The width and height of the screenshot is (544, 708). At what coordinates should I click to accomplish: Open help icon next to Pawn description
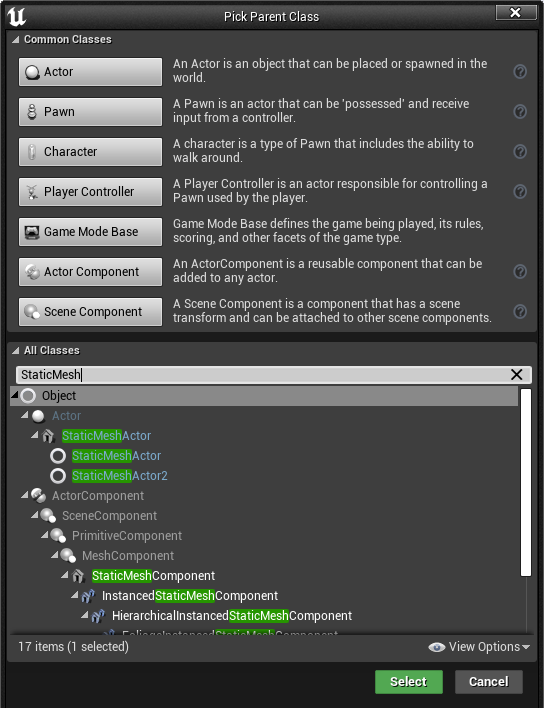pyautogui.click(x=520, y=112)
